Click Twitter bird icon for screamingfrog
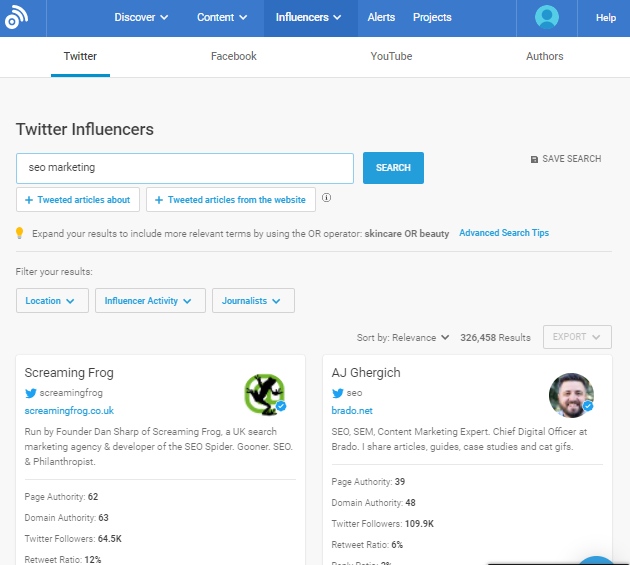 click(x=31, y=393)
